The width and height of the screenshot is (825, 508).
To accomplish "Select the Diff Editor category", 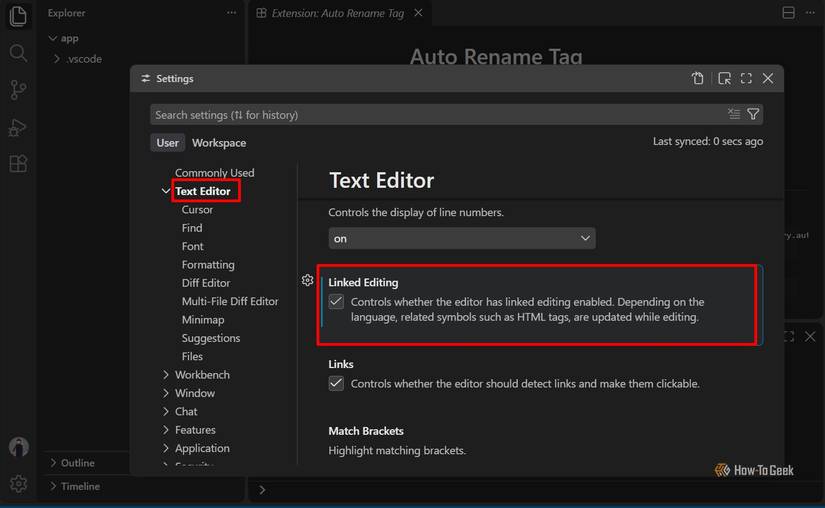I will [x=206, y=283].
